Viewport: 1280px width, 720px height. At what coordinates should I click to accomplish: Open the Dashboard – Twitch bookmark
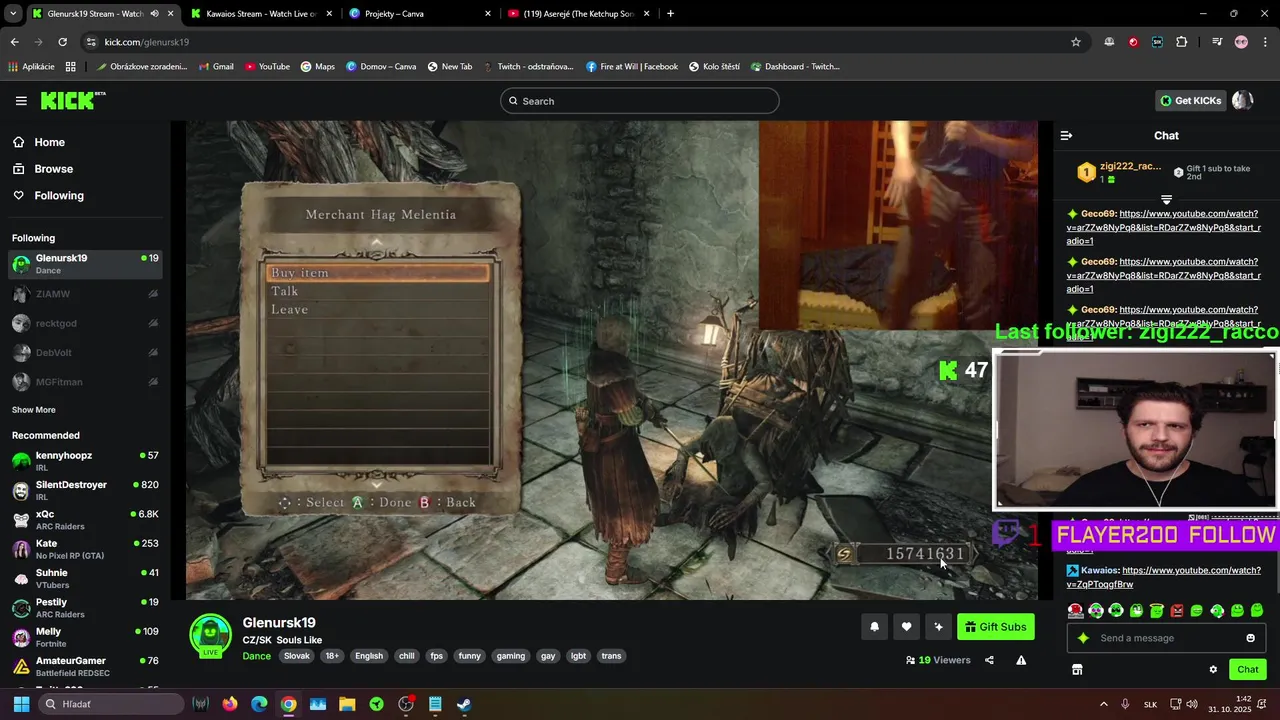[x=795, y=67]
